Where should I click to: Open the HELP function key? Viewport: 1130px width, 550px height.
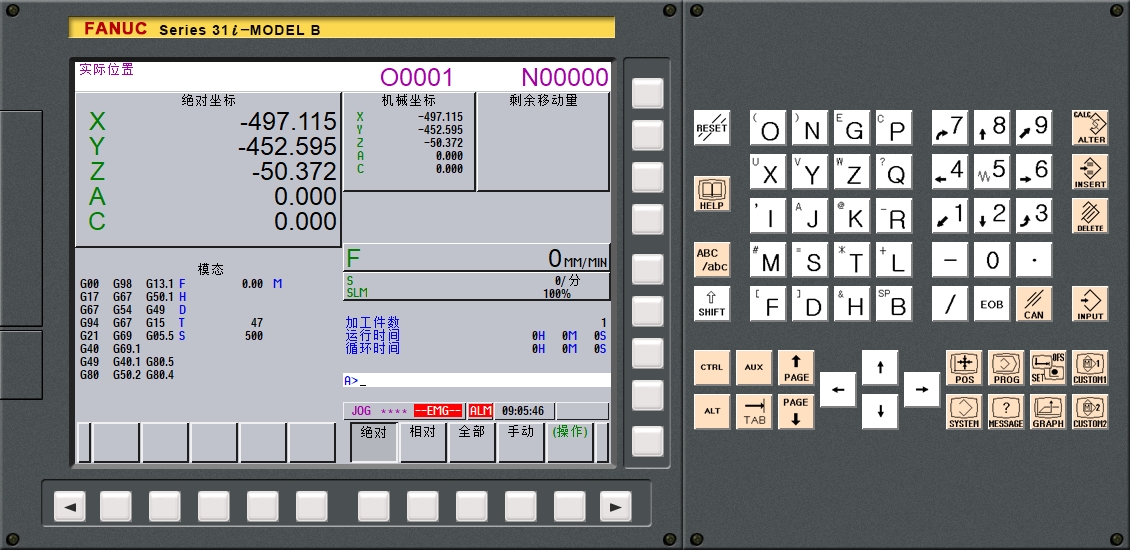(x=712, y=193)
